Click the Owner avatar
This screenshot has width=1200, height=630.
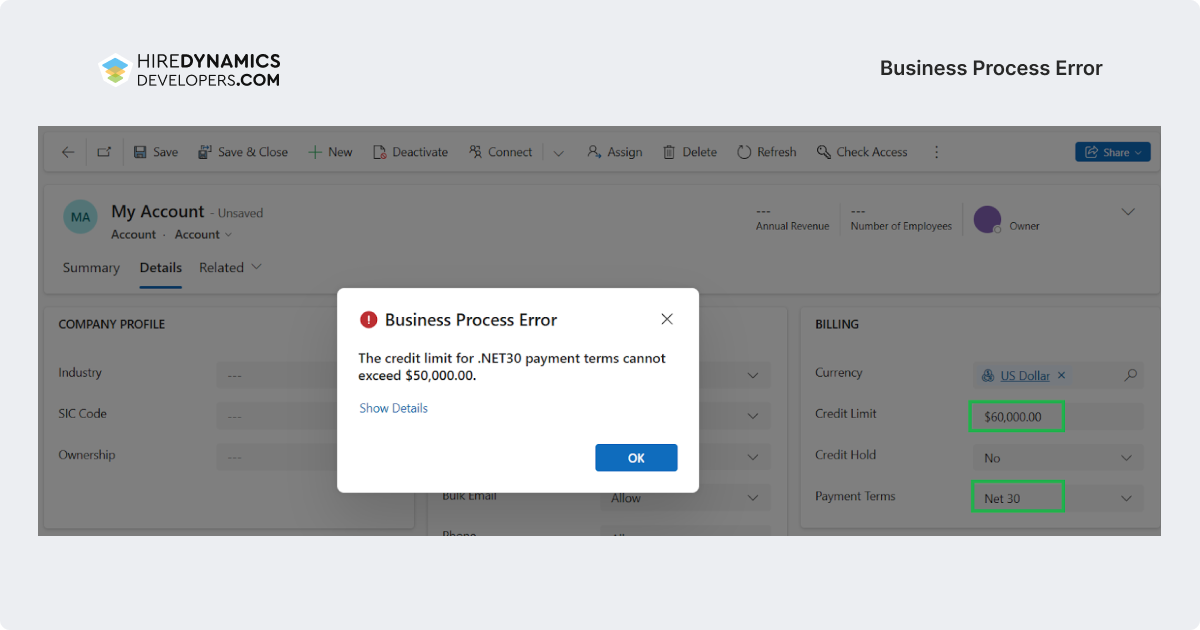tap(988, 220)
